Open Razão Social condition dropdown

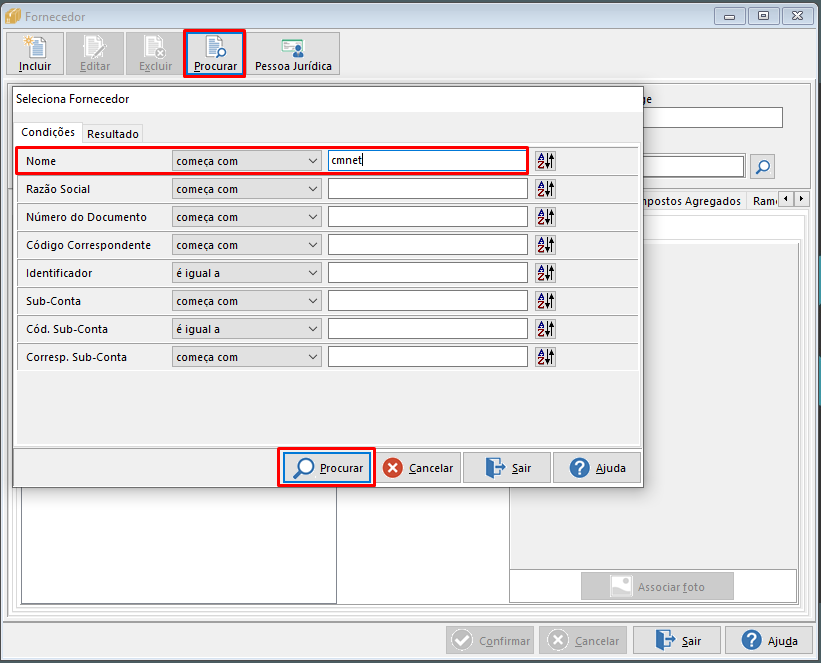click(x=247, y=189)
